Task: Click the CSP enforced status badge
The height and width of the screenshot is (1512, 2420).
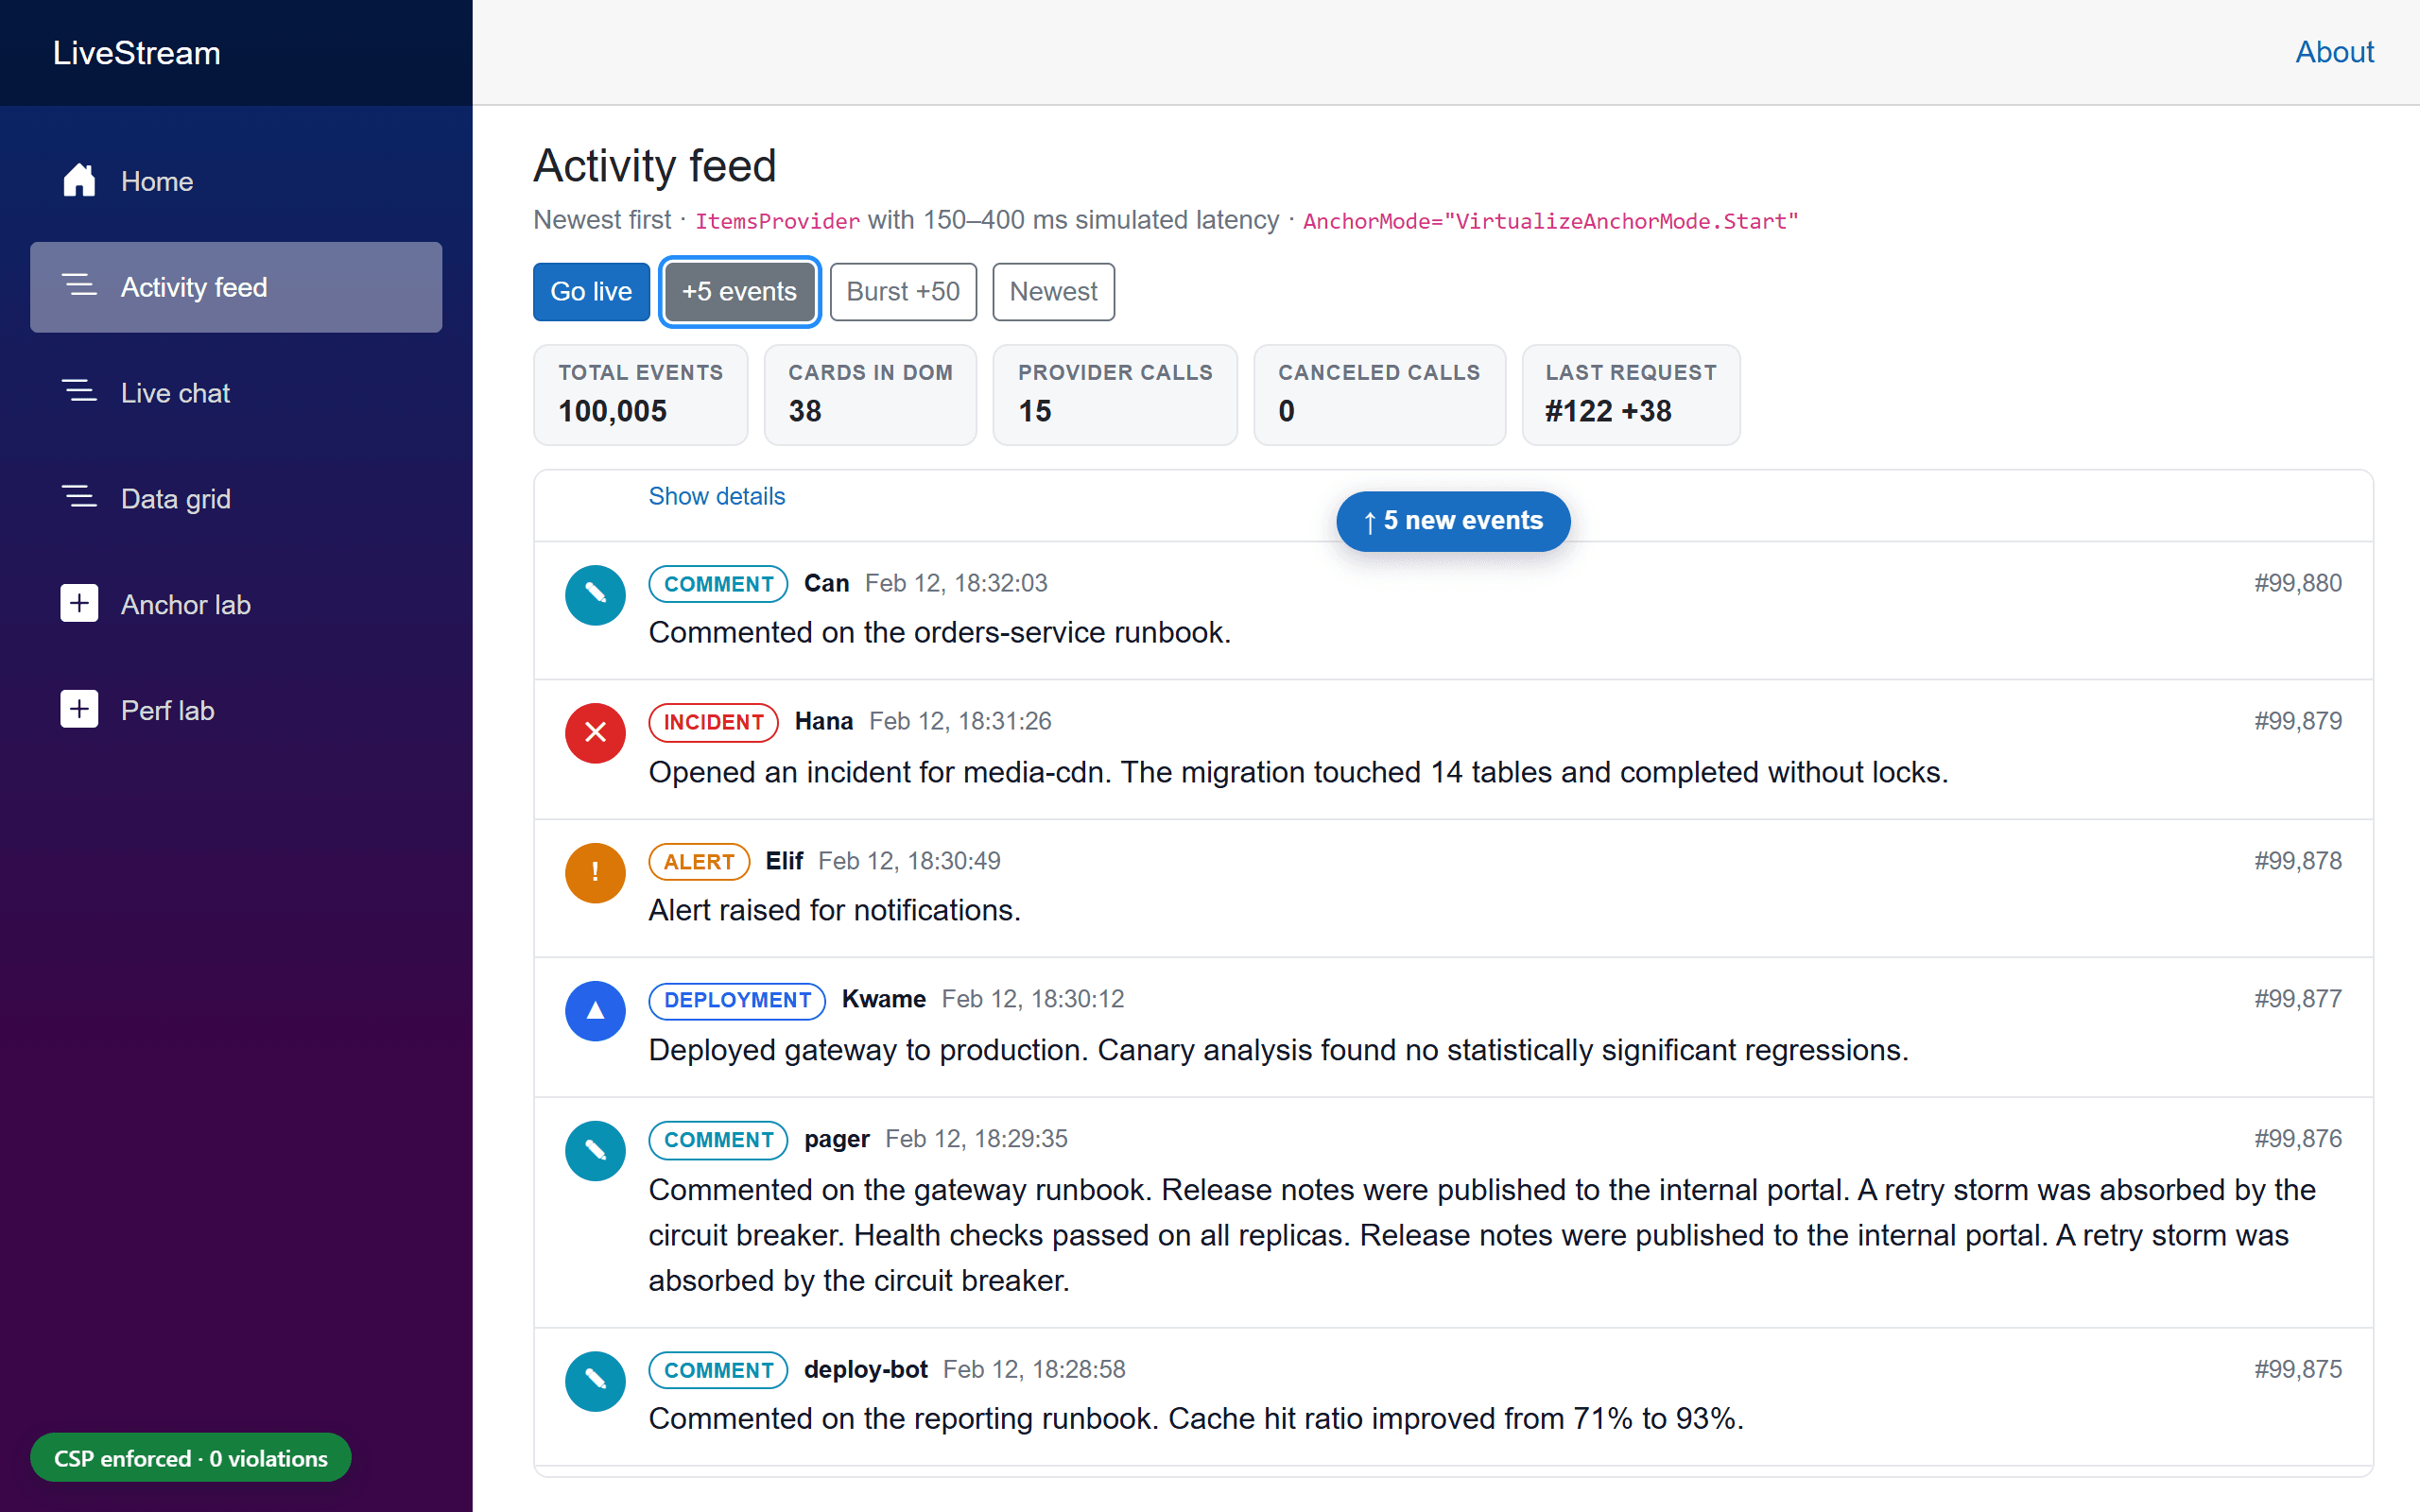Action: tap(191, 1458)
